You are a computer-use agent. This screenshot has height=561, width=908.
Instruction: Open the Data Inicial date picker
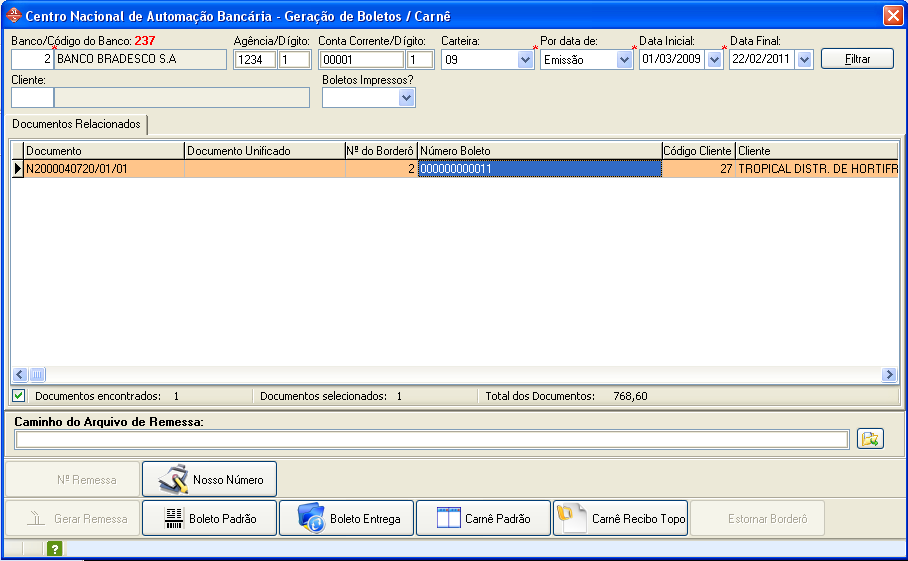tap(714, 60)
